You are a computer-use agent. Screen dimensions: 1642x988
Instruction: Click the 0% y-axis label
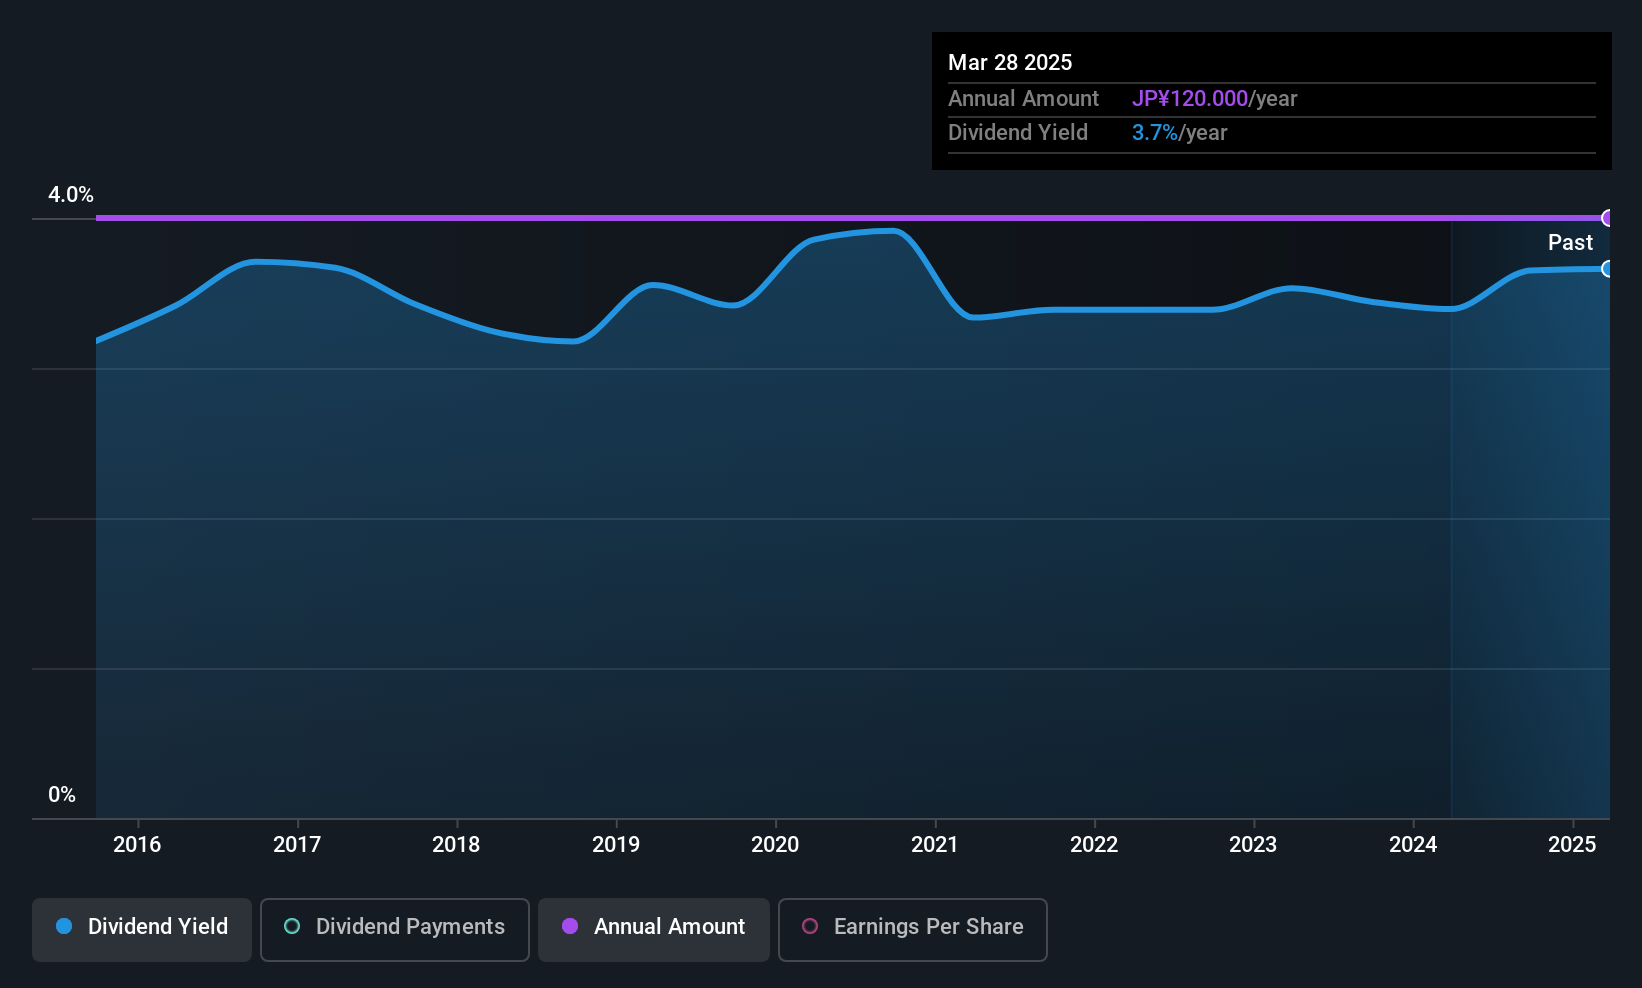62,795
